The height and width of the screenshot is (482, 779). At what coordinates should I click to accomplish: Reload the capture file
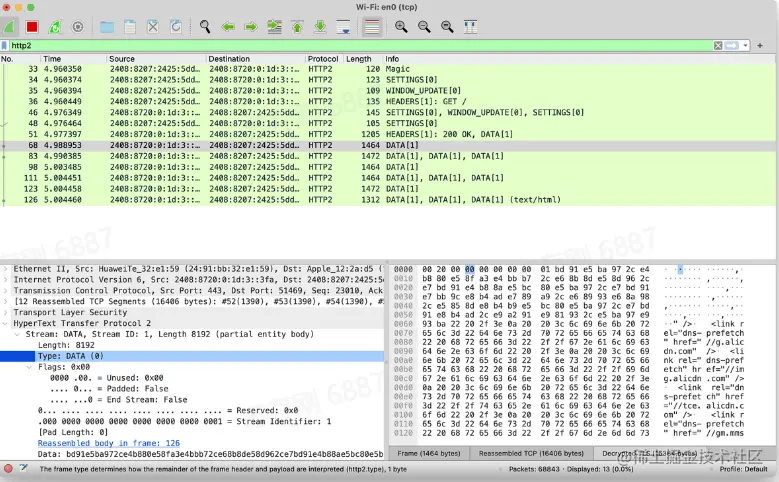pyautogui.click(x=176, y=26)
